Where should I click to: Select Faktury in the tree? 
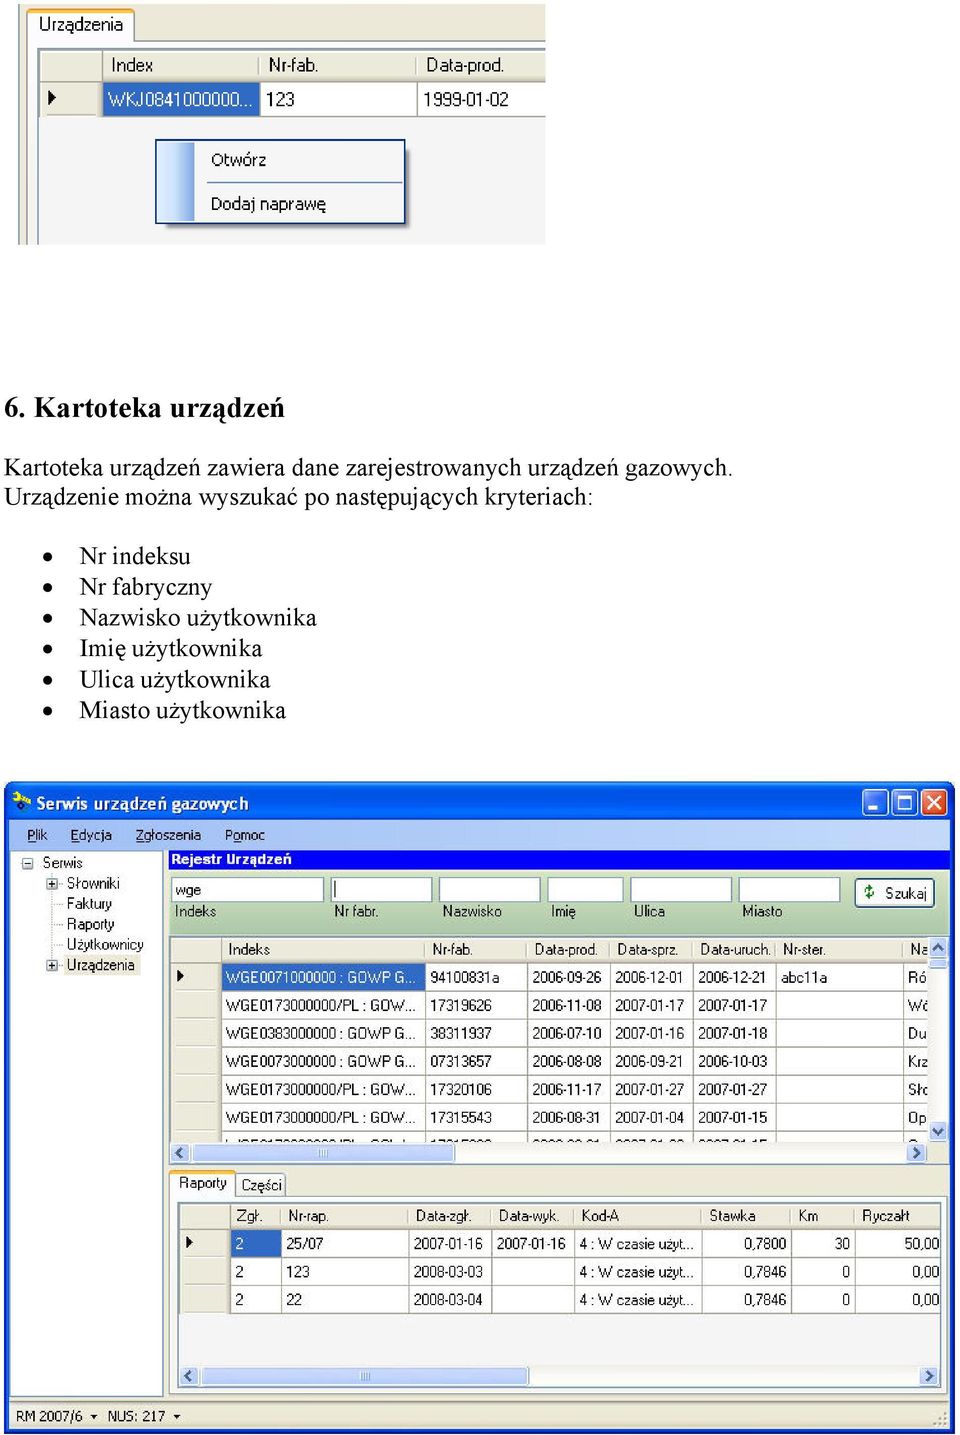(x=89, y=904)
